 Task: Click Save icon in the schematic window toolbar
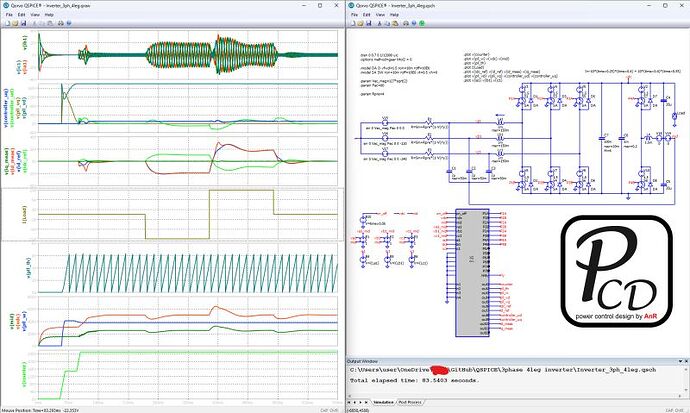tap(371, 25)
